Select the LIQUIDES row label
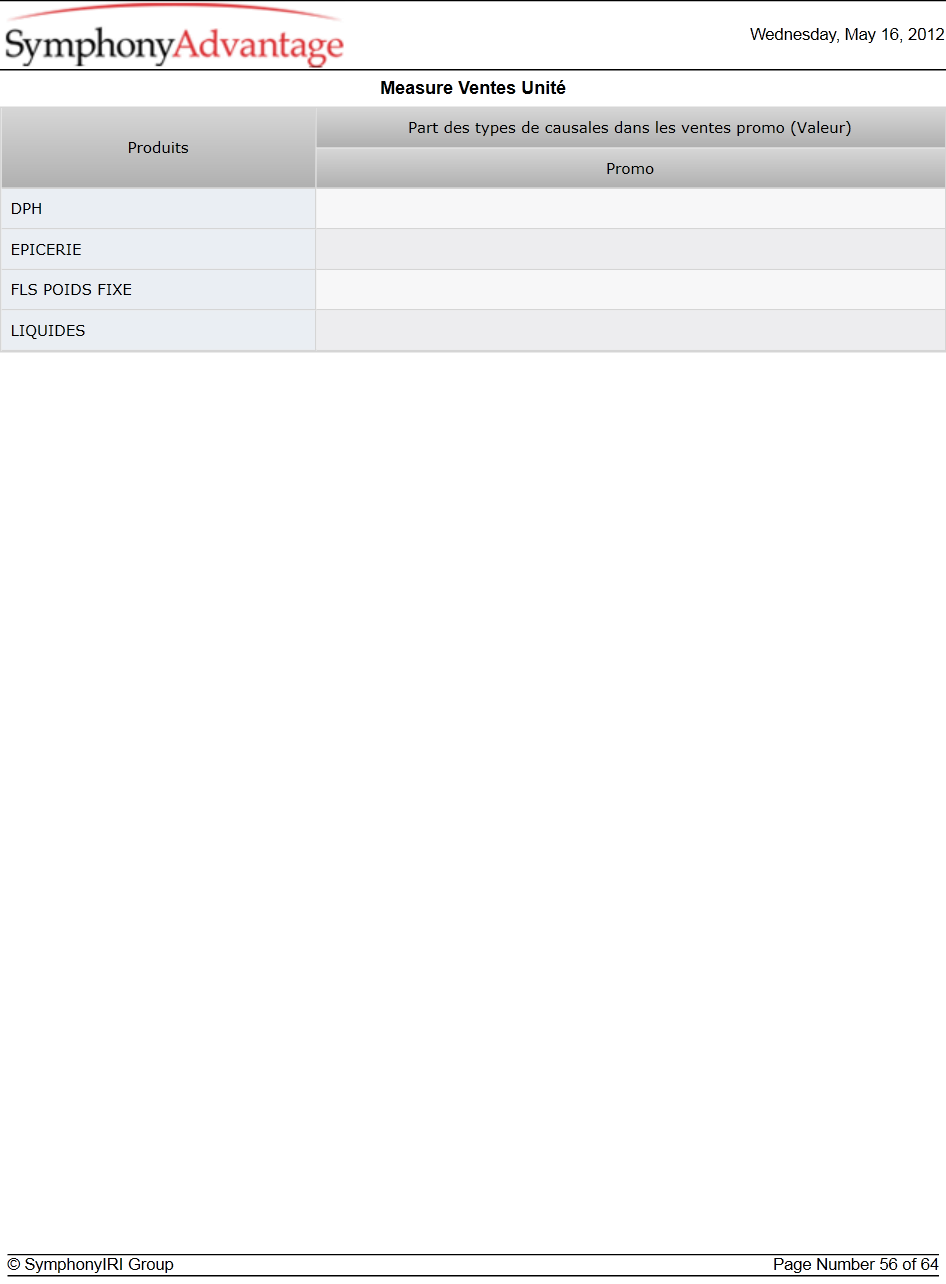Viewport: 946px width, 1284px height. click(158, 330)
